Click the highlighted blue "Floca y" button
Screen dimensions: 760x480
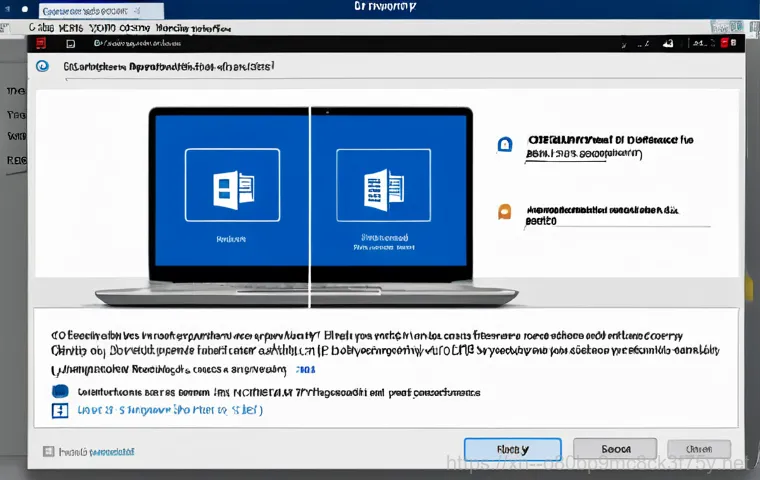[513, 449]
